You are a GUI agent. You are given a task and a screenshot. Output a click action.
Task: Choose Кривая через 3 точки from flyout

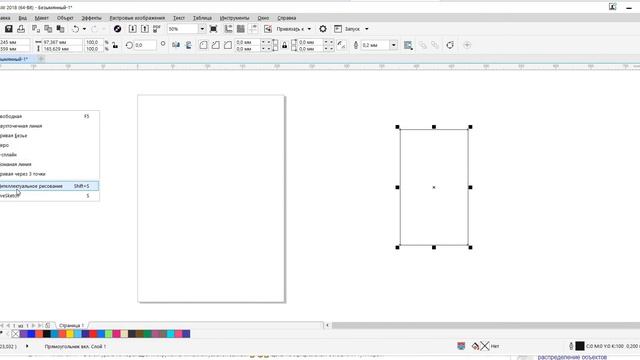coord(49,174)
